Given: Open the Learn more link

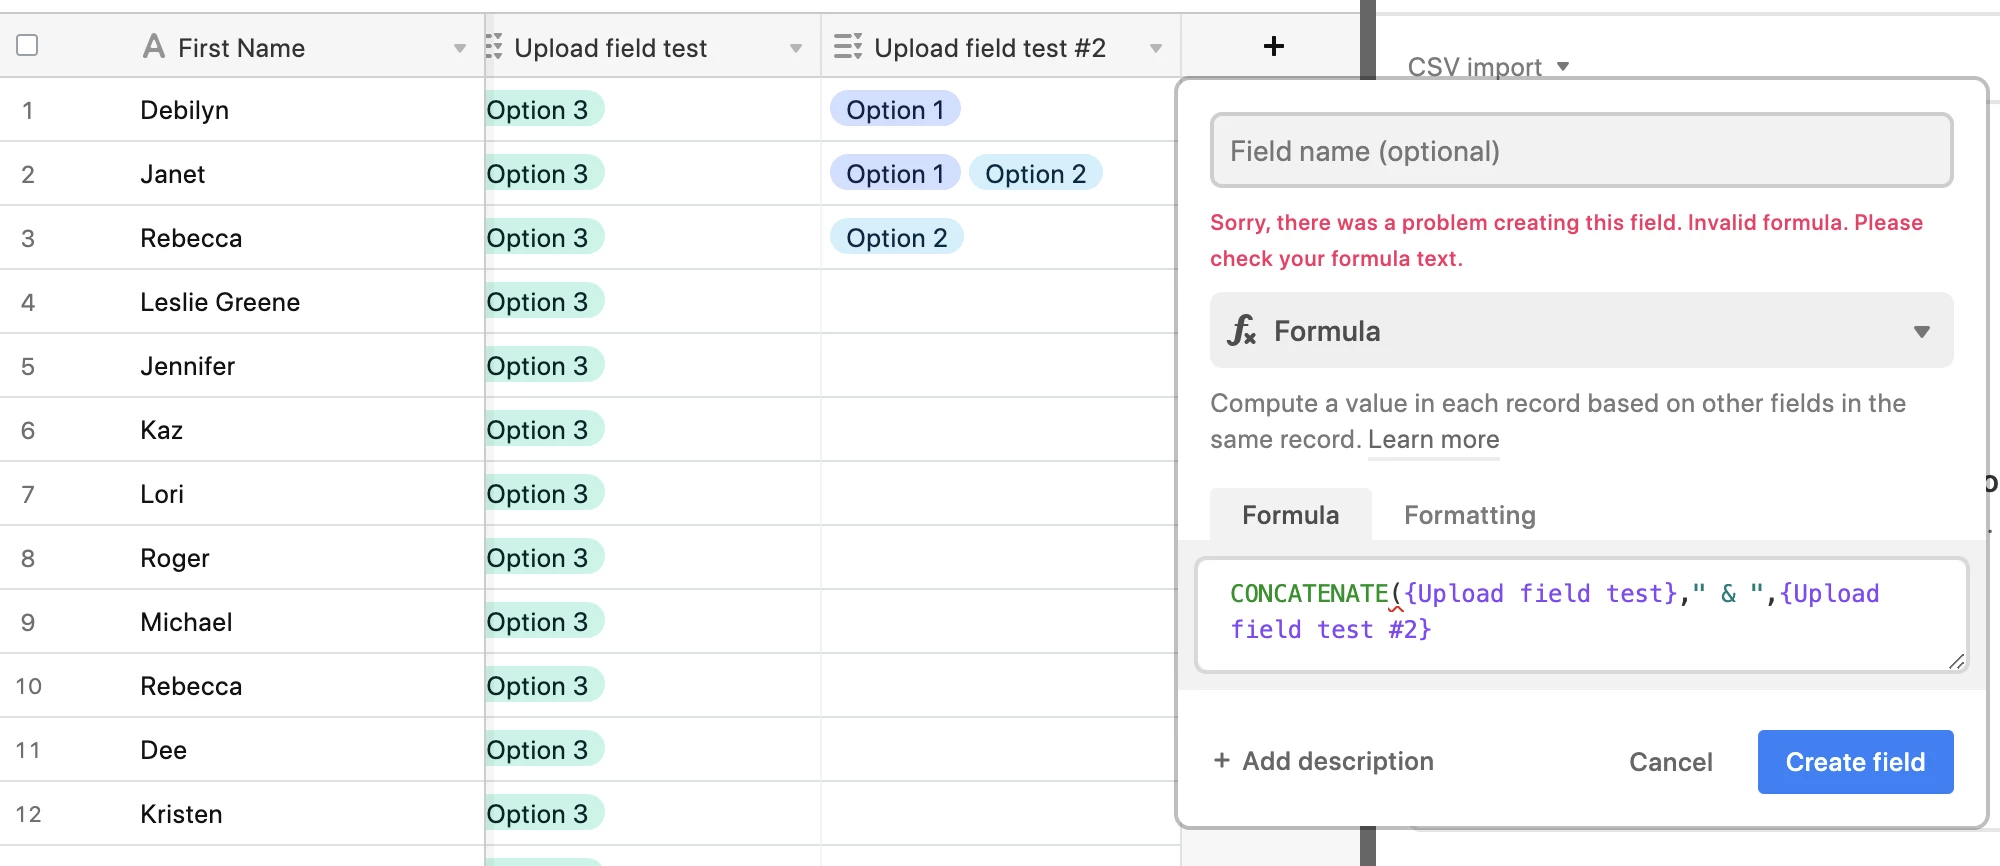Looking at the screenshot, I should (1433, 440).
